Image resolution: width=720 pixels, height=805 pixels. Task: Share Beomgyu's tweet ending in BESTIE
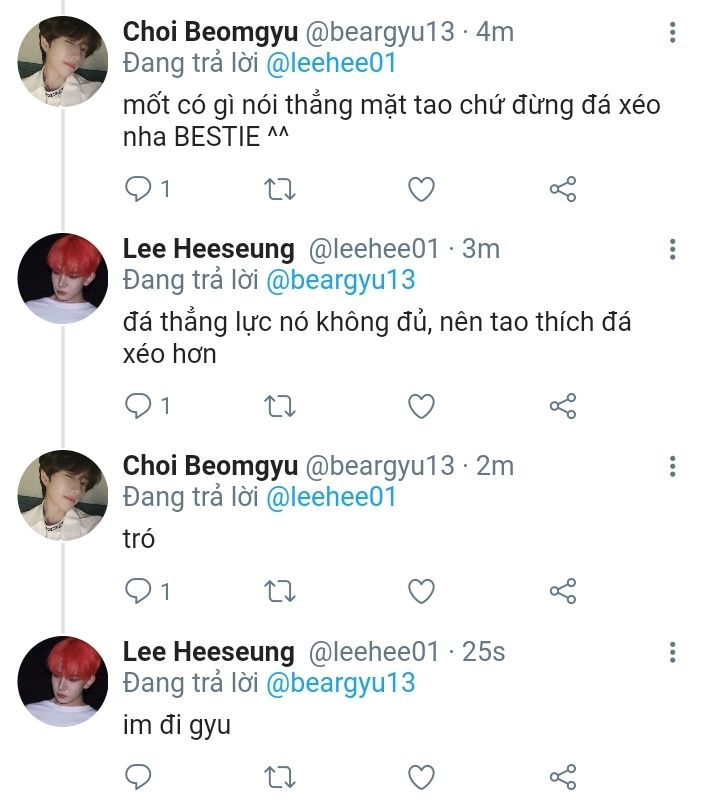click(564, 188)
